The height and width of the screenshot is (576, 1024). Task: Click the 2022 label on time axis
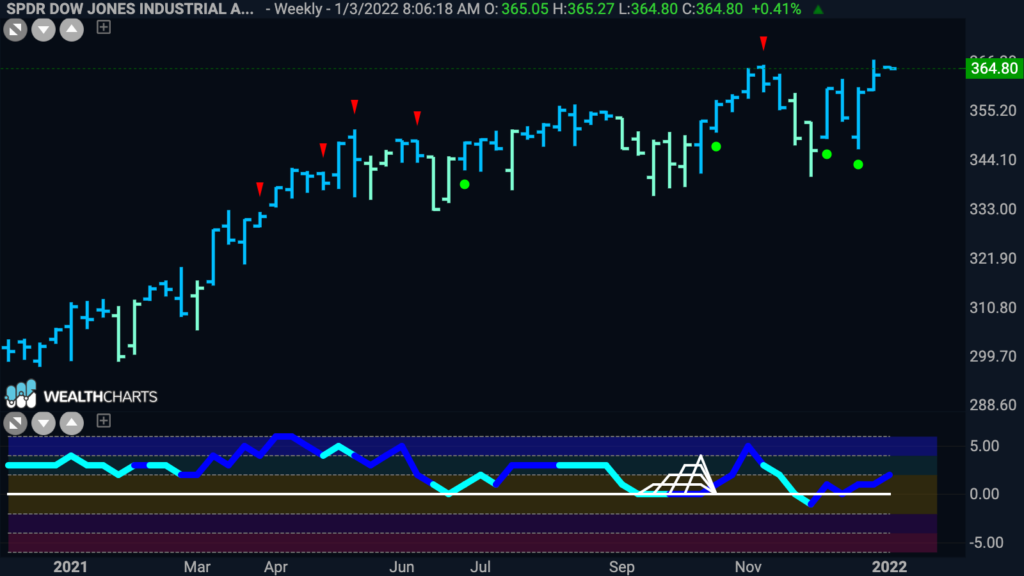click(889, 566)
